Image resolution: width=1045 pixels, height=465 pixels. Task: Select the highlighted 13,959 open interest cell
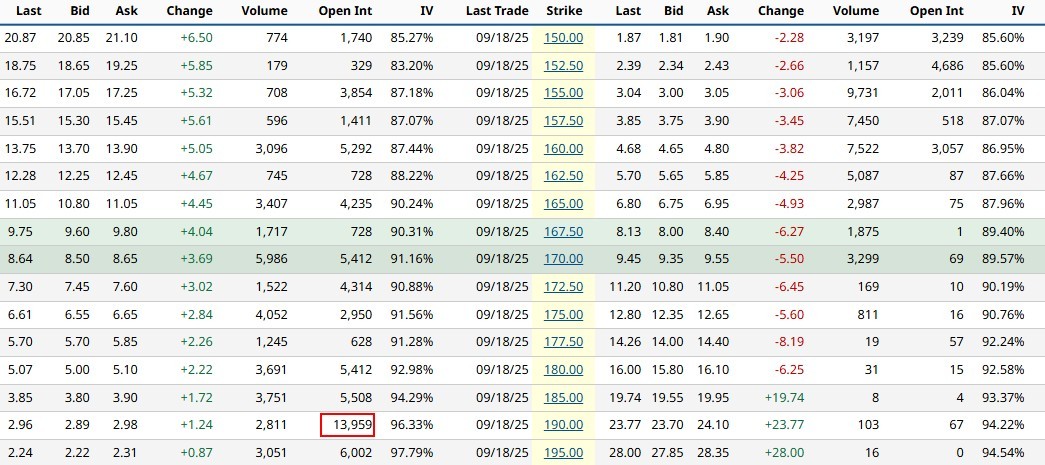pos(348,425)
